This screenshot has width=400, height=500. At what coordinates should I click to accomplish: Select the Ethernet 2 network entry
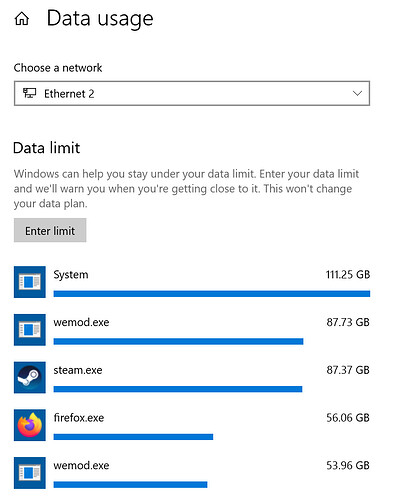click(69, 94)
